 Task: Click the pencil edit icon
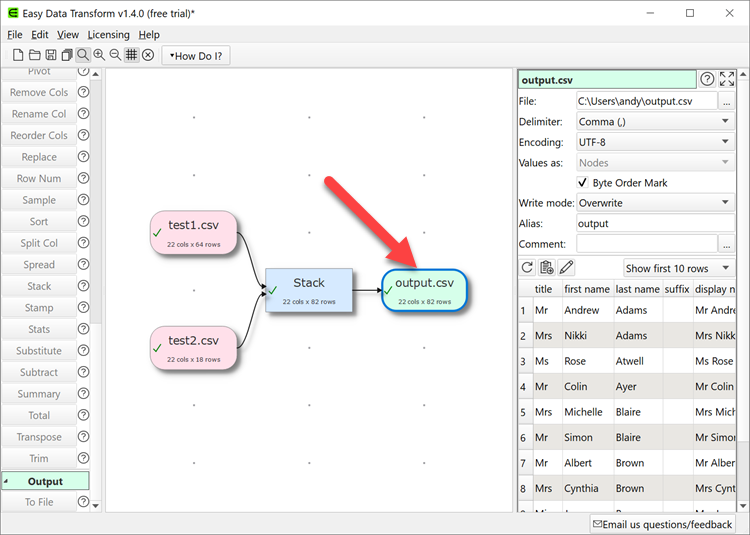(566, 268)
